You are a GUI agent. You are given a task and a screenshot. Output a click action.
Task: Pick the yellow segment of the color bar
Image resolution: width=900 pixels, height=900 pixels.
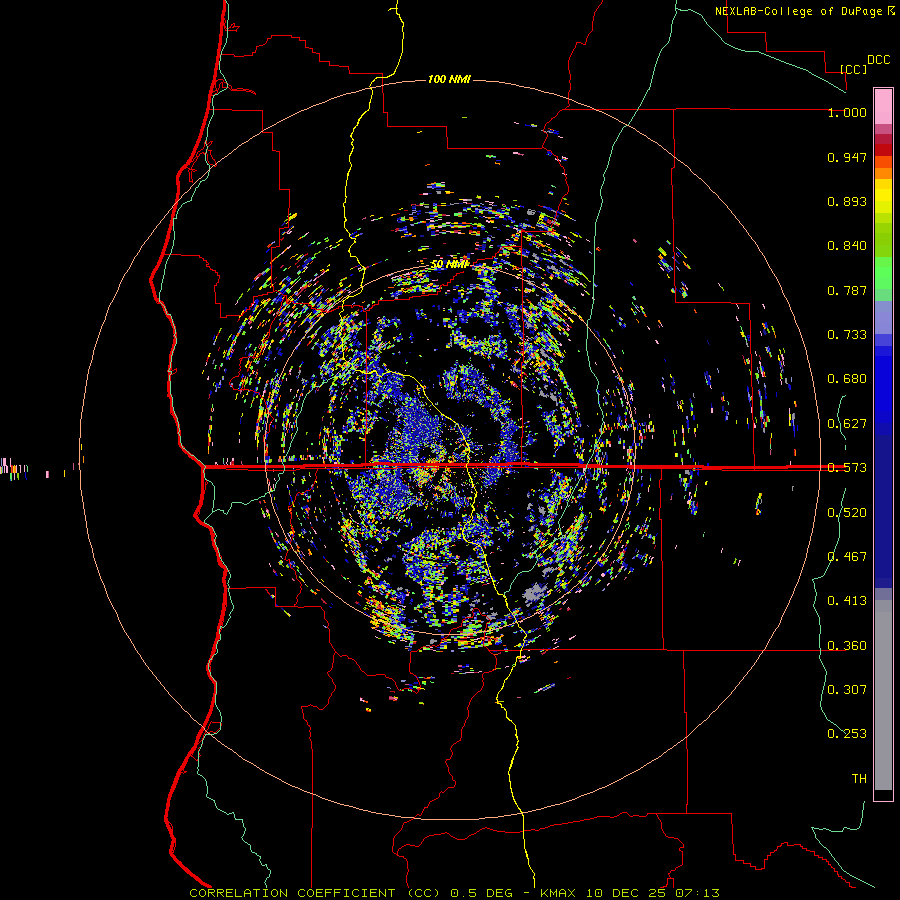pyautogui.click(x=883, y=196)
